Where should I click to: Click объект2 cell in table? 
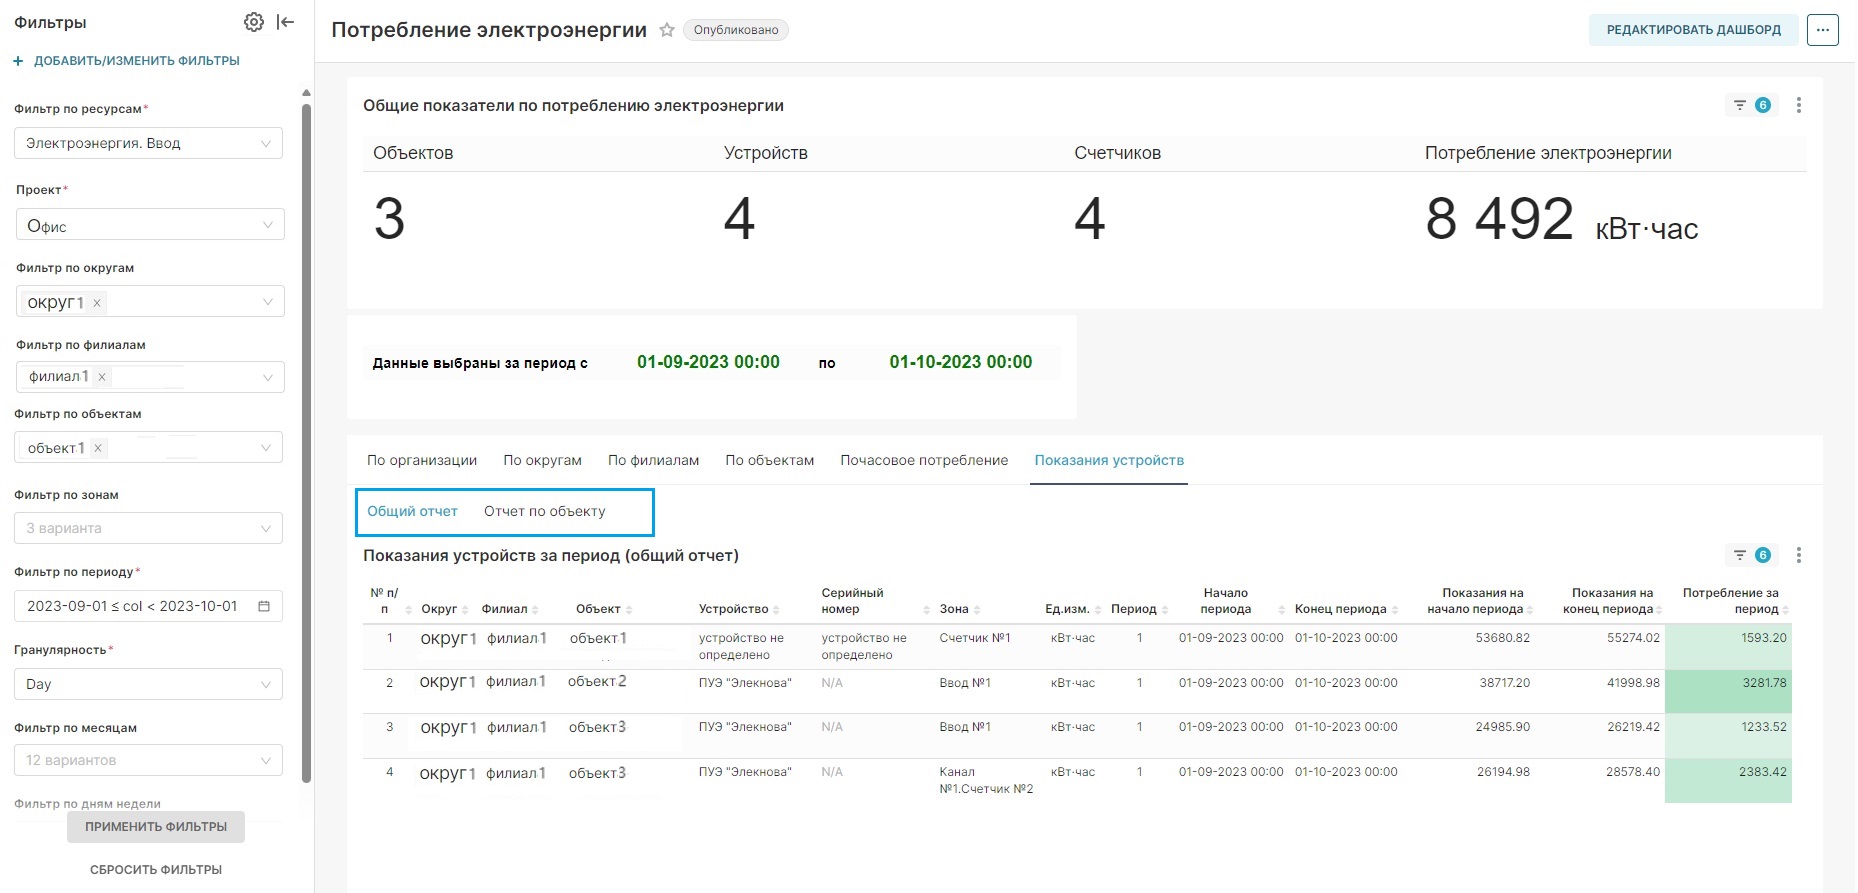click(597, 682)
